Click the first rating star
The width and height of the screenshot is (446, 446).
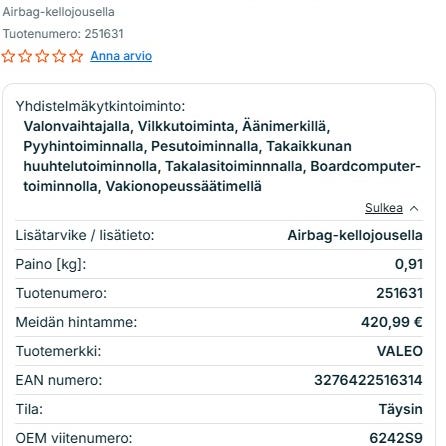[x=8, y=56]
